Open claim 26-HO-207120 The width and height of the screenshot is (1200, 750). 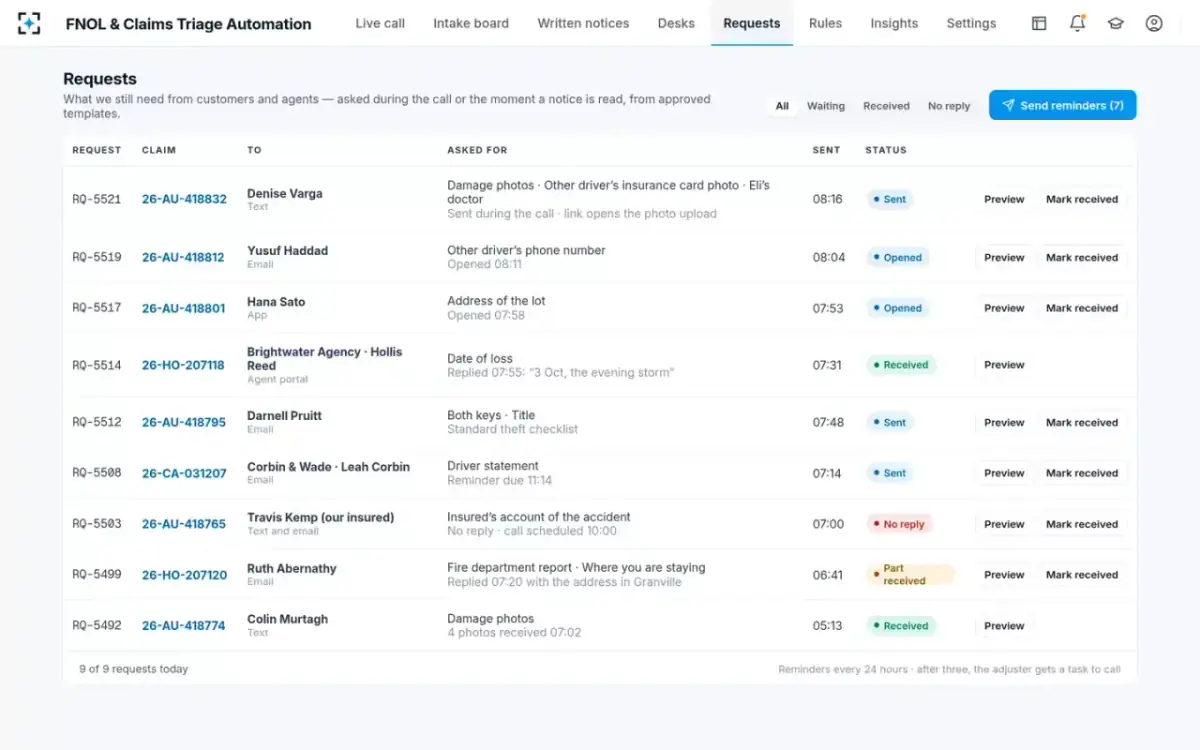tap(184, 575)
